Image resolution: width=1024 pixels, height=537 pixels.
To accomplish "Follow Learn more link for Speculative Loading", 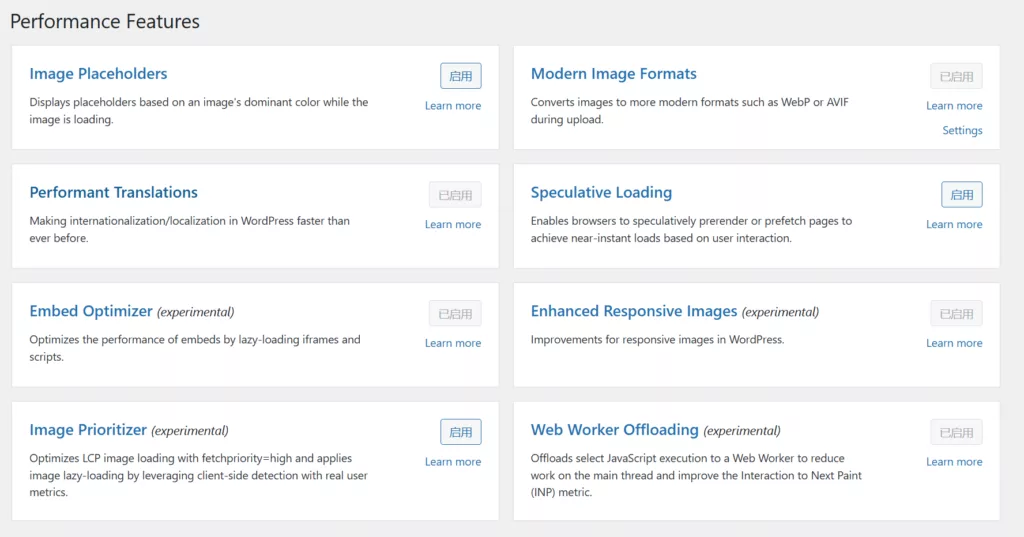I will [953, 225].
